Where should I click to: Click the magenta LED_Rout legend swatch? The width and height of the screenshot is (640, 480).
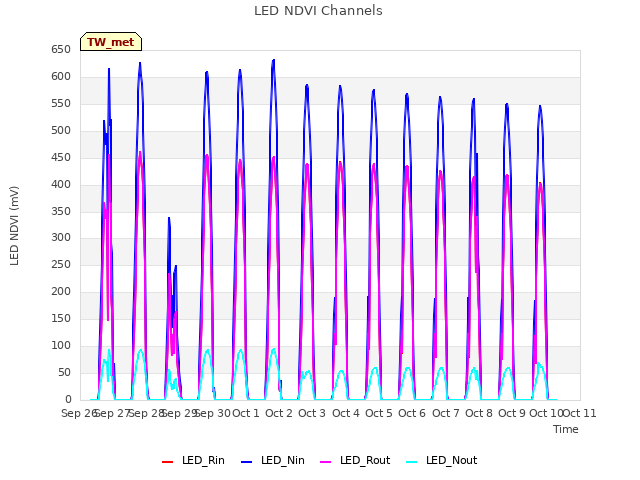326,462
